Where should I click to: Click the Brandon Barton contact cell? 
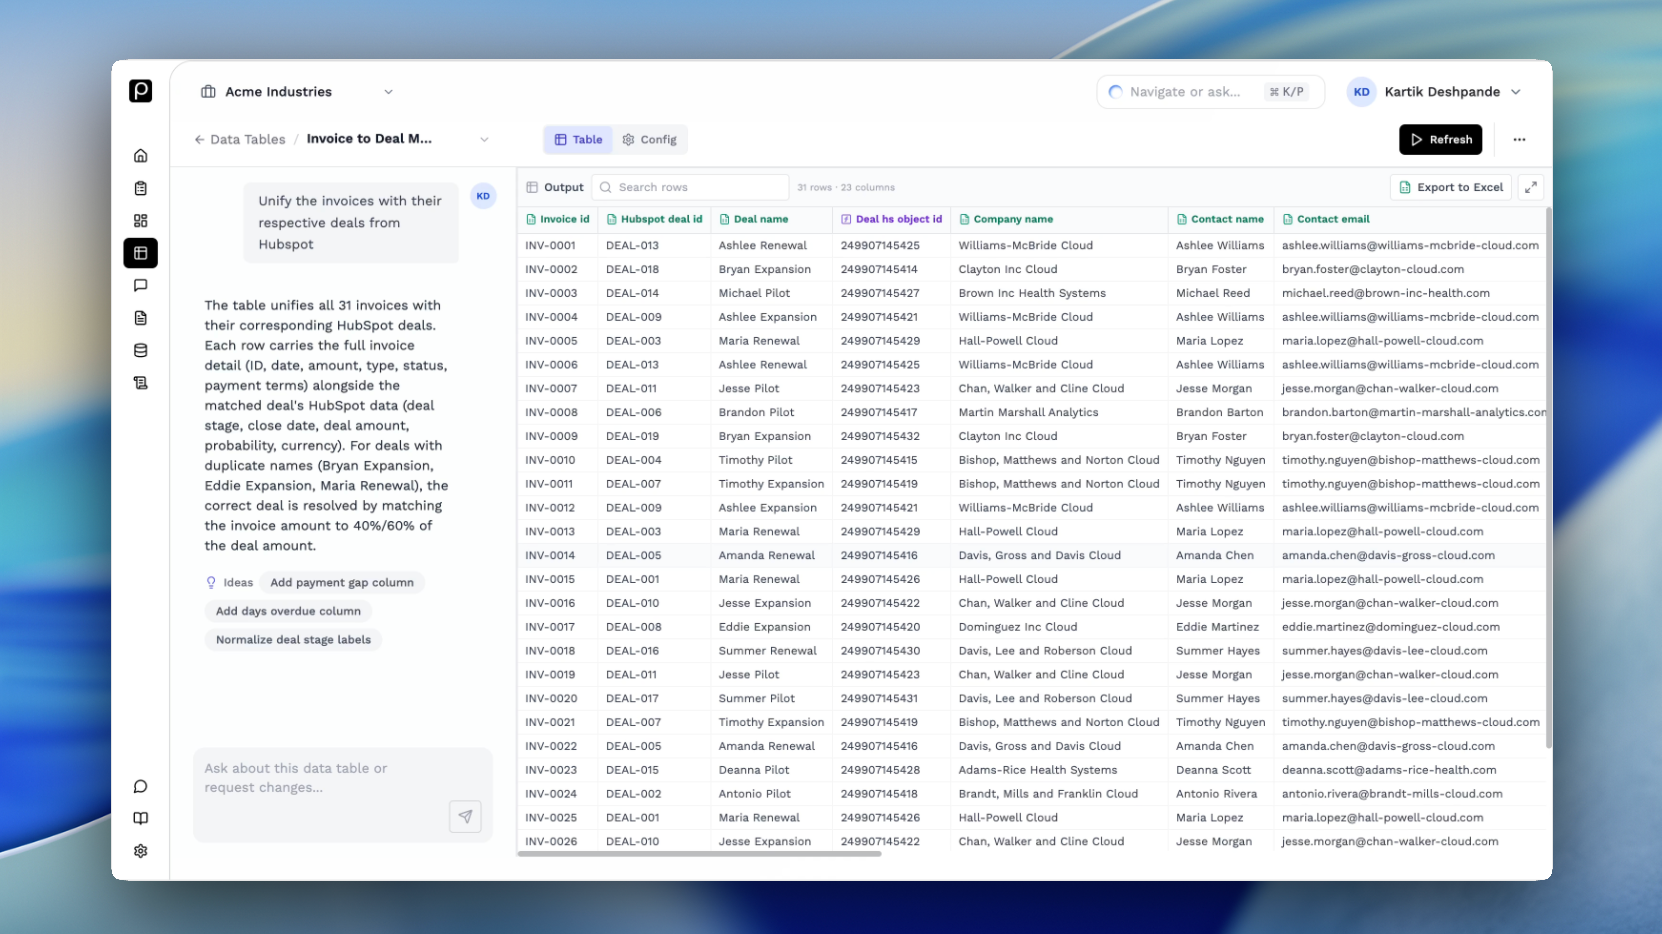click(1219, 412)
